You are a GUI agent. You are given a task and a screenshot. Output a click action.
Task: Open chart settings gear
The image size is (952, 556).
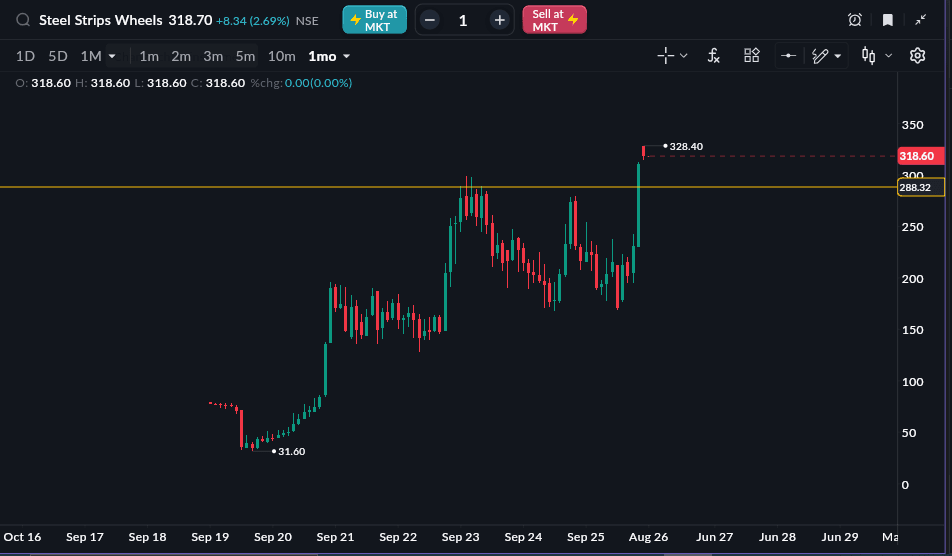[x=917, y=56]
